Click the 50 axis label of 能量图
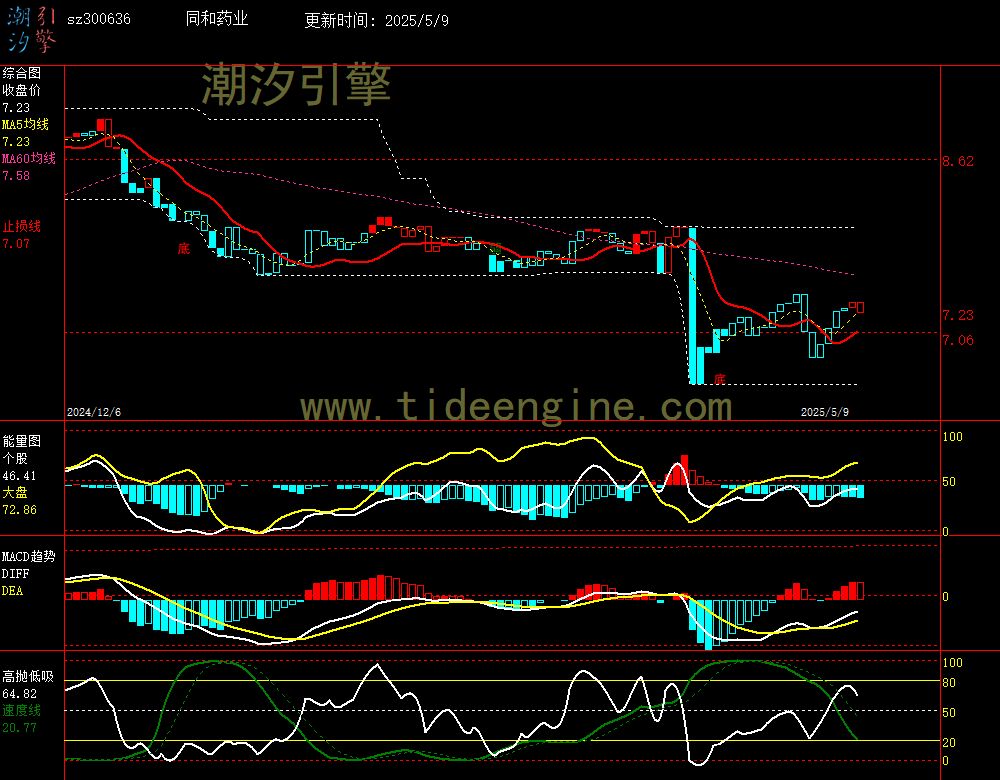 949,482
